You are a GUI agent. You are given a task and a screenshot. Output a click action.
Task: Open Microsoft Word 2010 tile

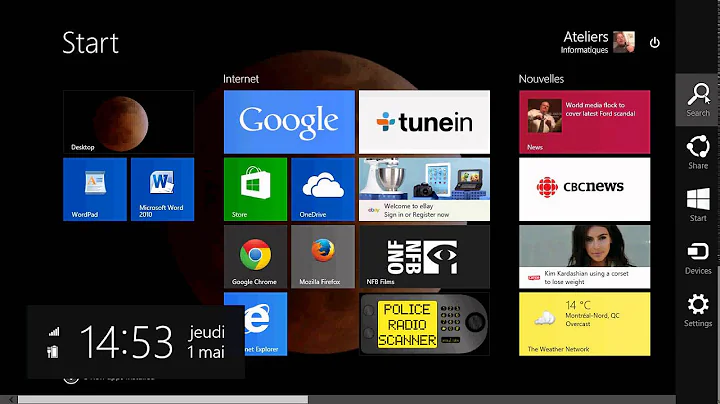pos(163,189)
